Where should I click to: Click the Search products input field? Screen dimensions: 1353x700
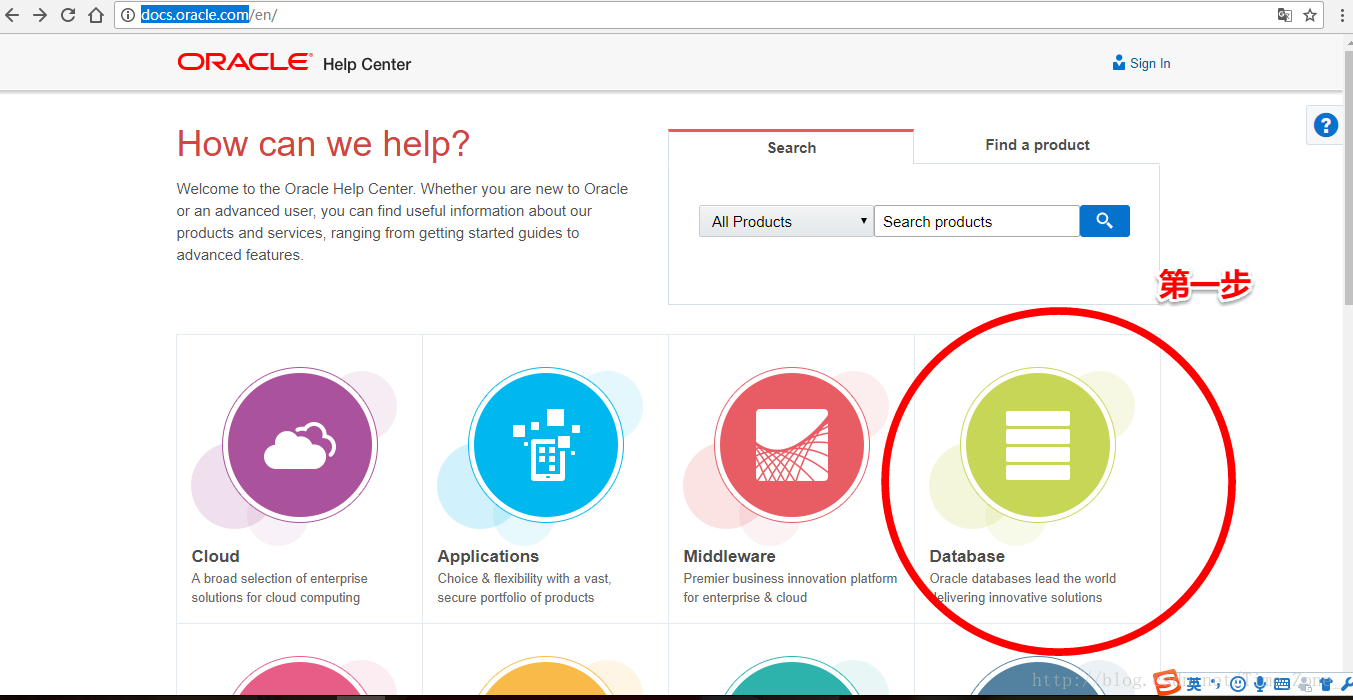[x=977, y=221]
